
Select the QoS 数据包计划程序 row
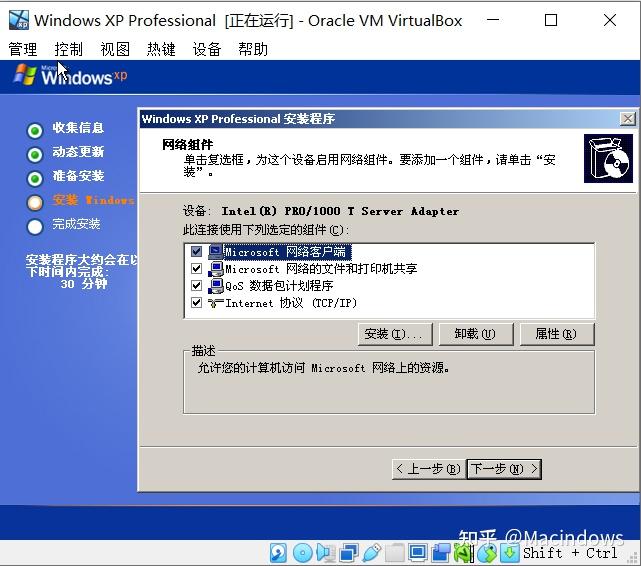tap(390, 286)
